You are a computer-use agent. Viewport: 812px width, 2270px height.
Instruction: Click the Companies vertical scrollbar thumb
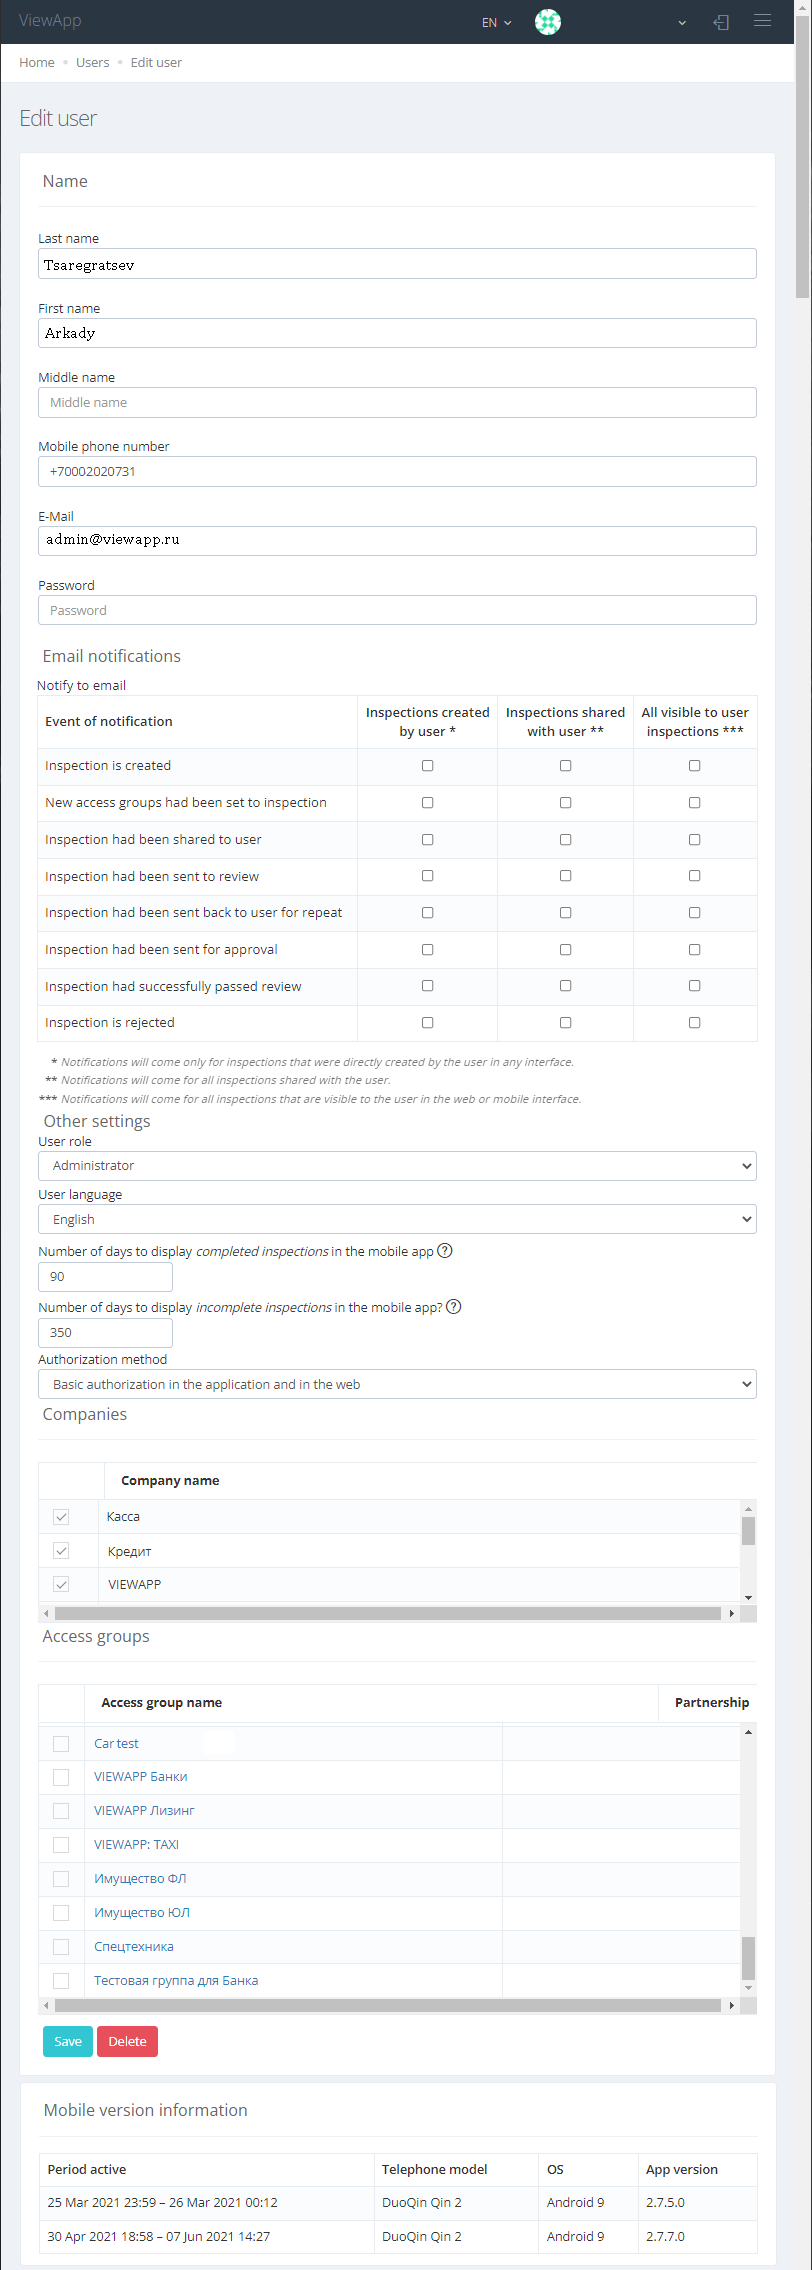[x=748, y=1531]
